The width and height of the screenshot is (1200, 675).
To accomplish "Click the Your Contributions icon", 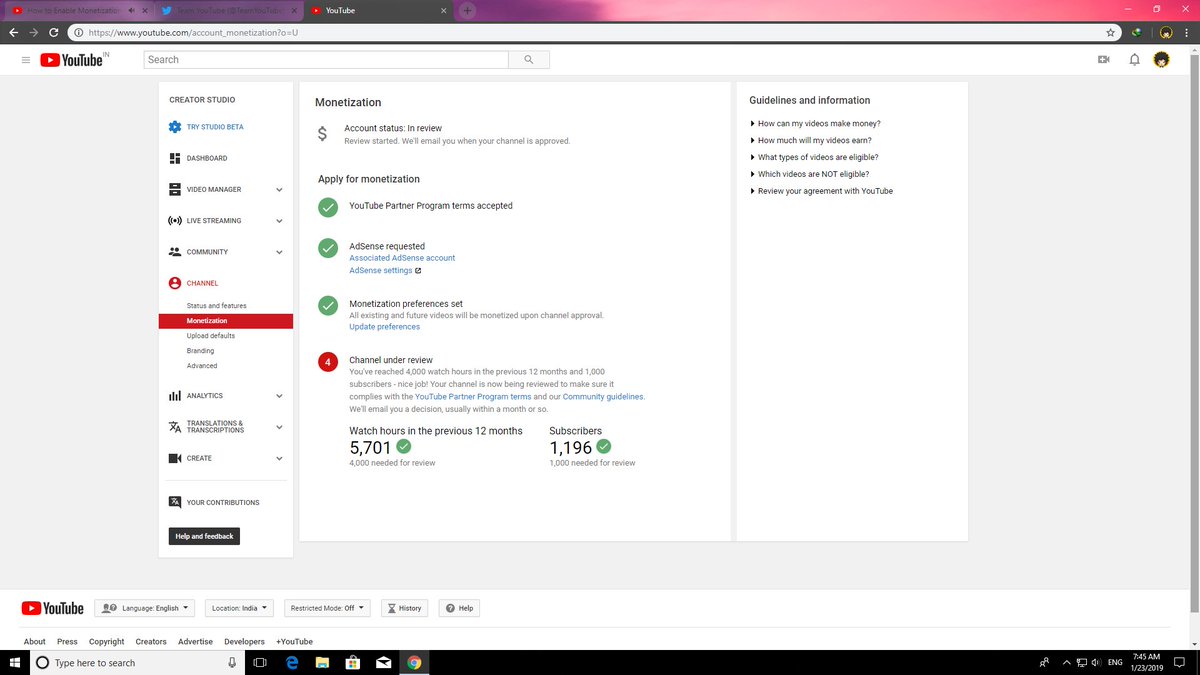I will pos(175,502).
